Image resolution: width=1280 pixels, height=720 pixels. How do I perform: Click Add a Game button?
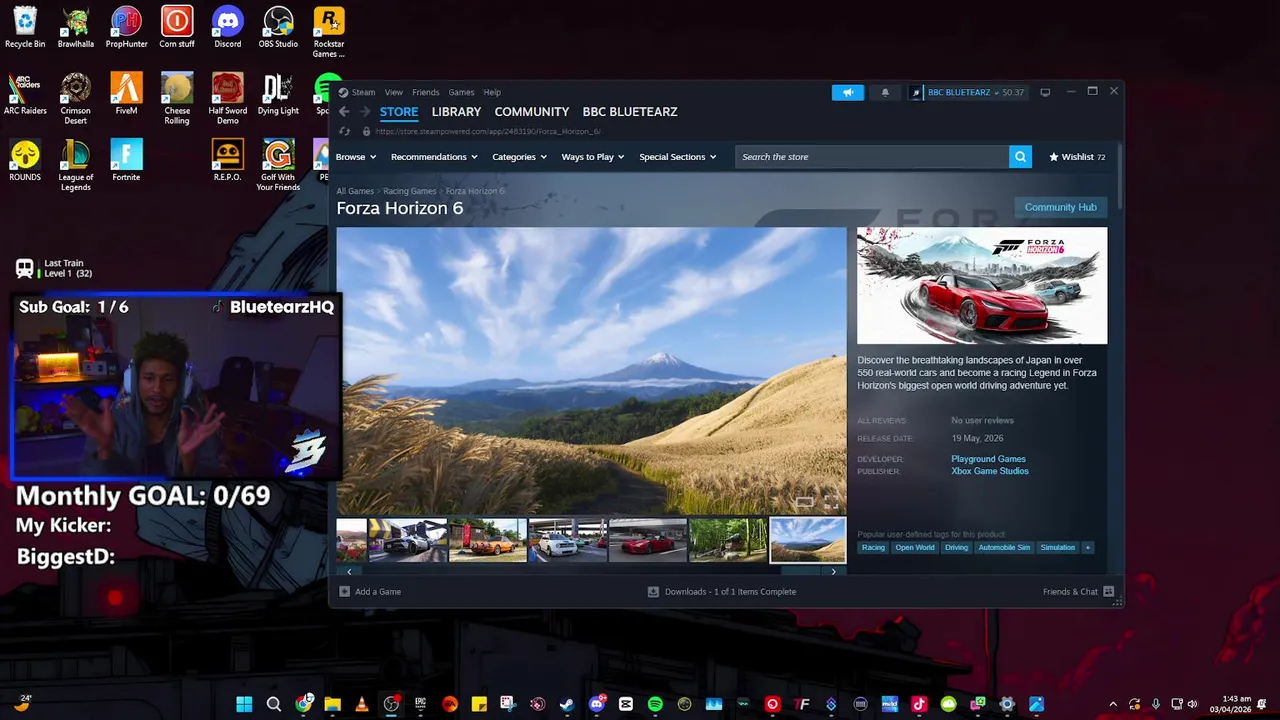(371, 592)
